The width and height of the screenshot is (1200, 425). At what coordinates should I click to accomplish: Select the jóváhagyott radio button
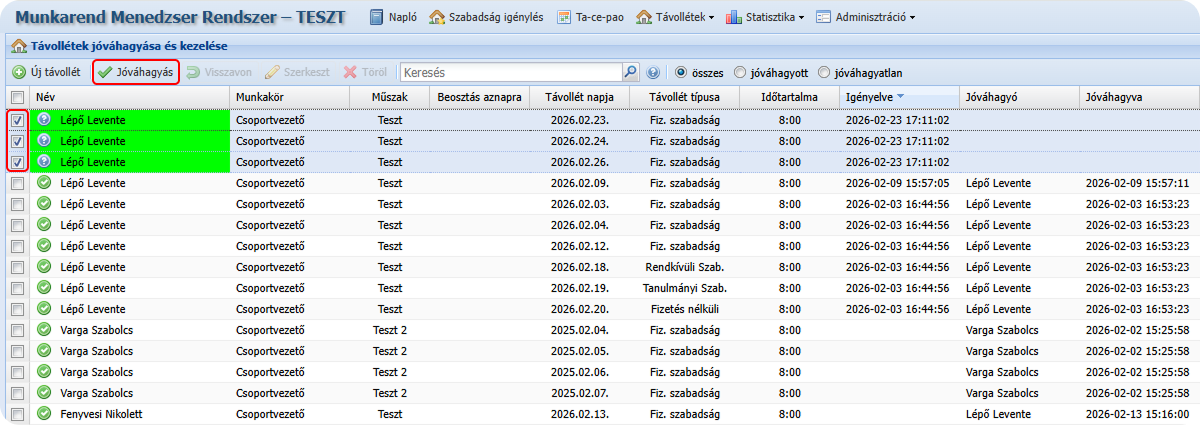740,73
